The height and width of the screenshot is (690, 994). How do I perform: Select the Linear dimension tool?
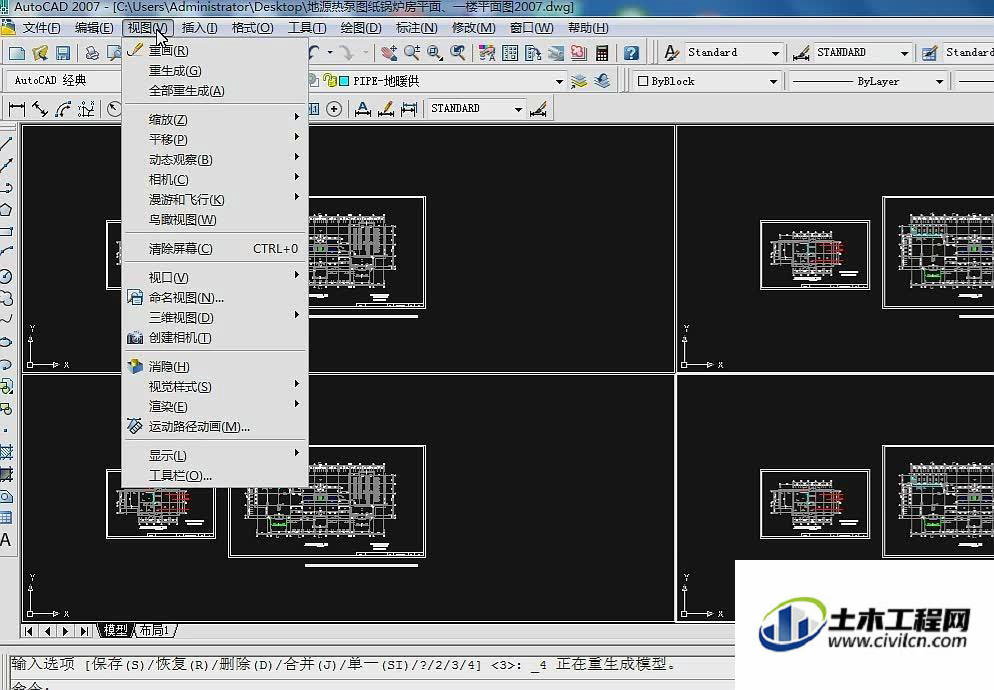pos(16,109)
